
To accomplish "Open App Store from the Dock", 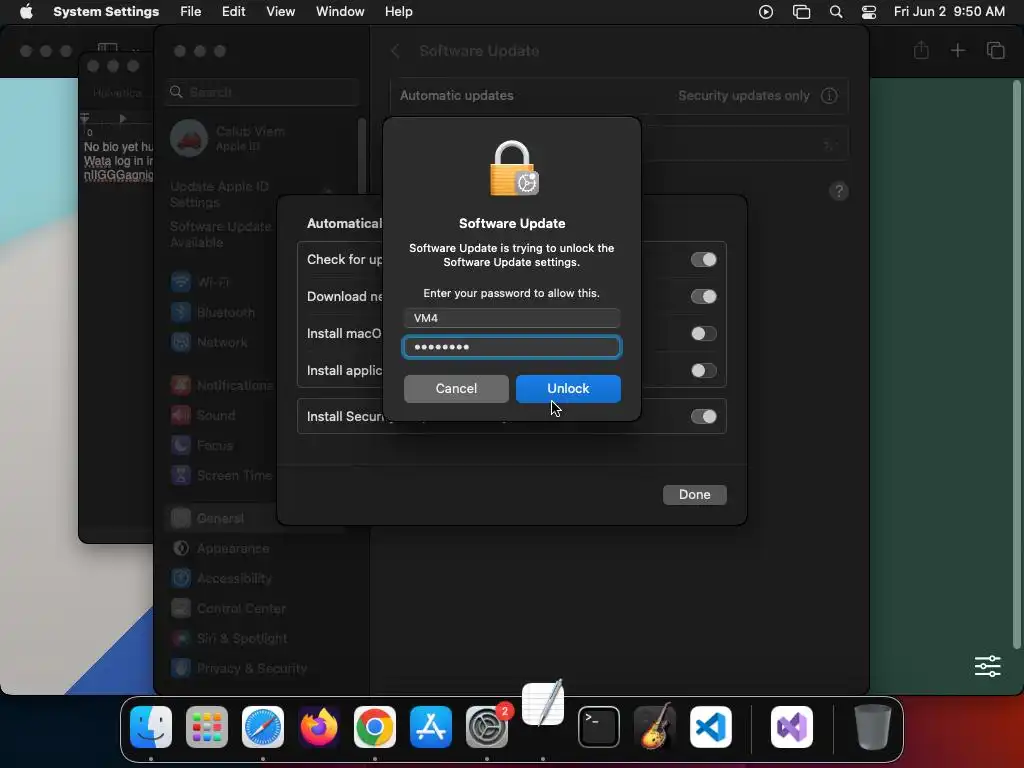I will [x=431, y=727].
